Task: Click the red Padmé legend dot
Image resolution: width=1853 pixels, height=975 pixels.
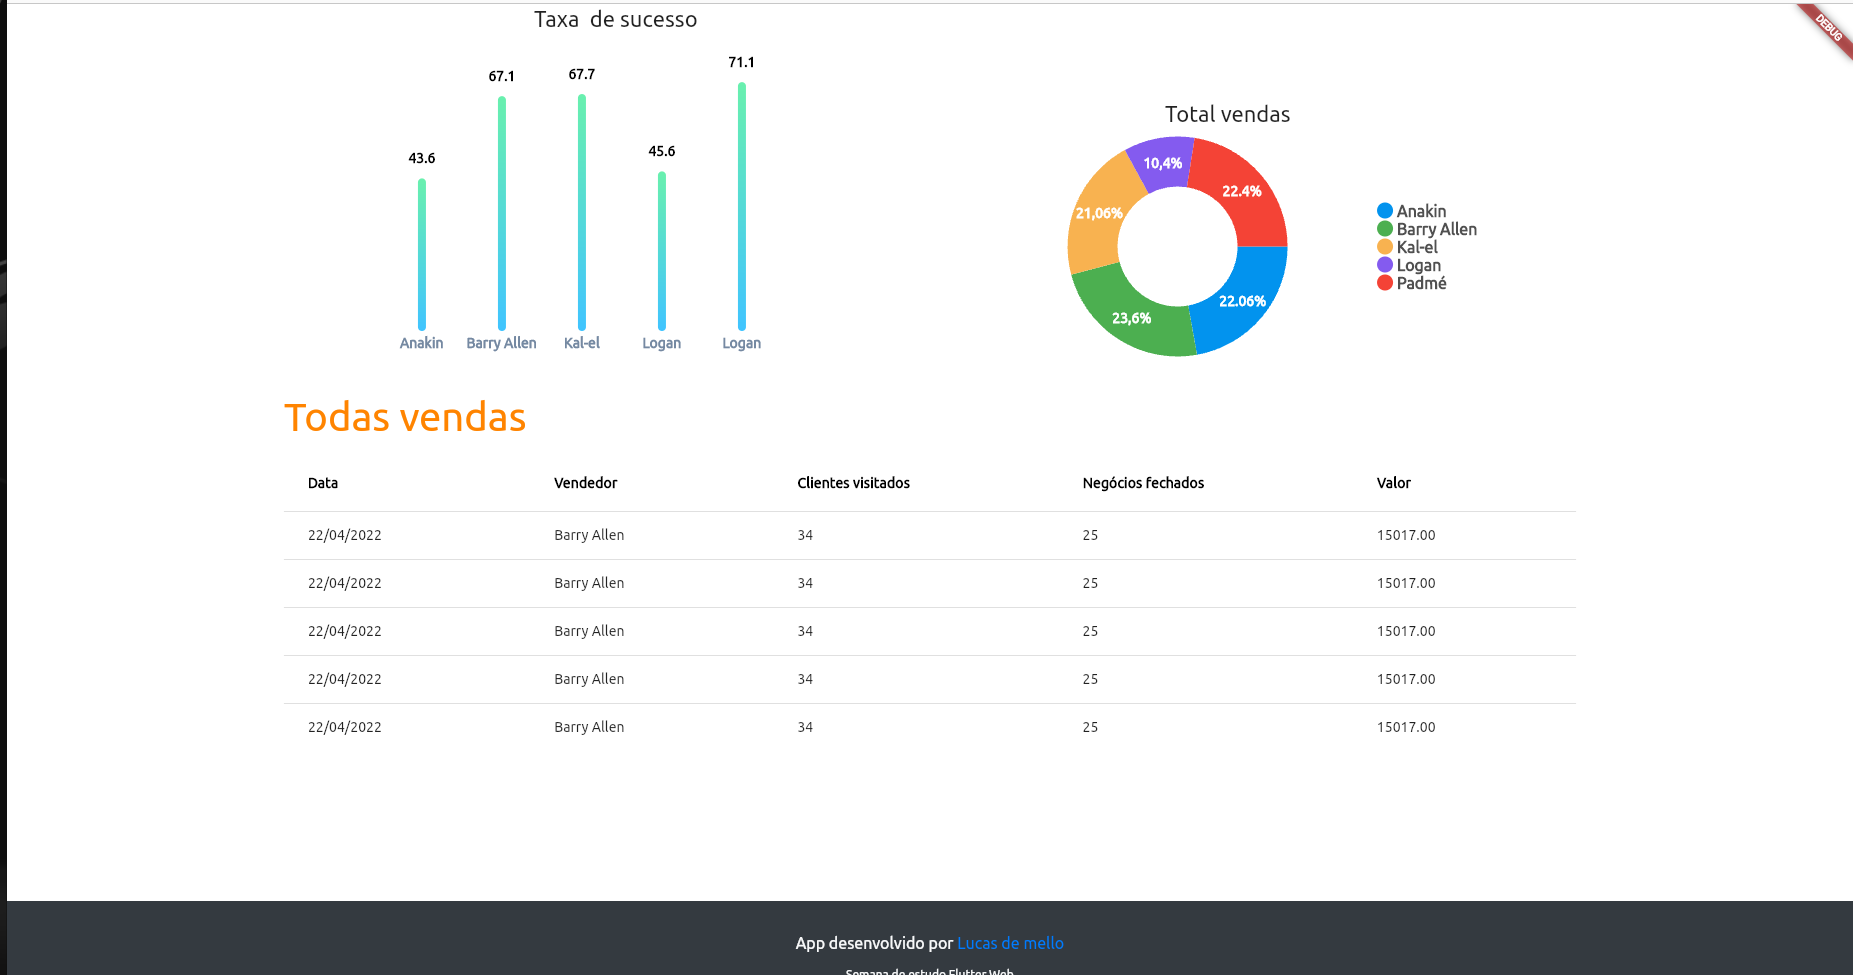Action: tap(1385, 283)
